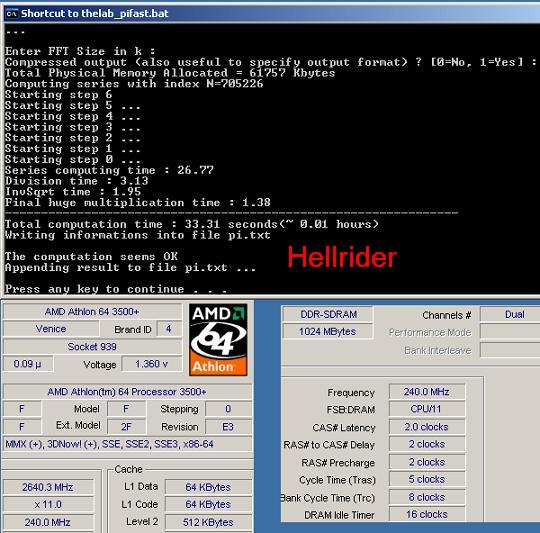This screenshot has height=533, width=540.
Task: Click the memory size '1024 MBytes'
Action: pos(328,332)
